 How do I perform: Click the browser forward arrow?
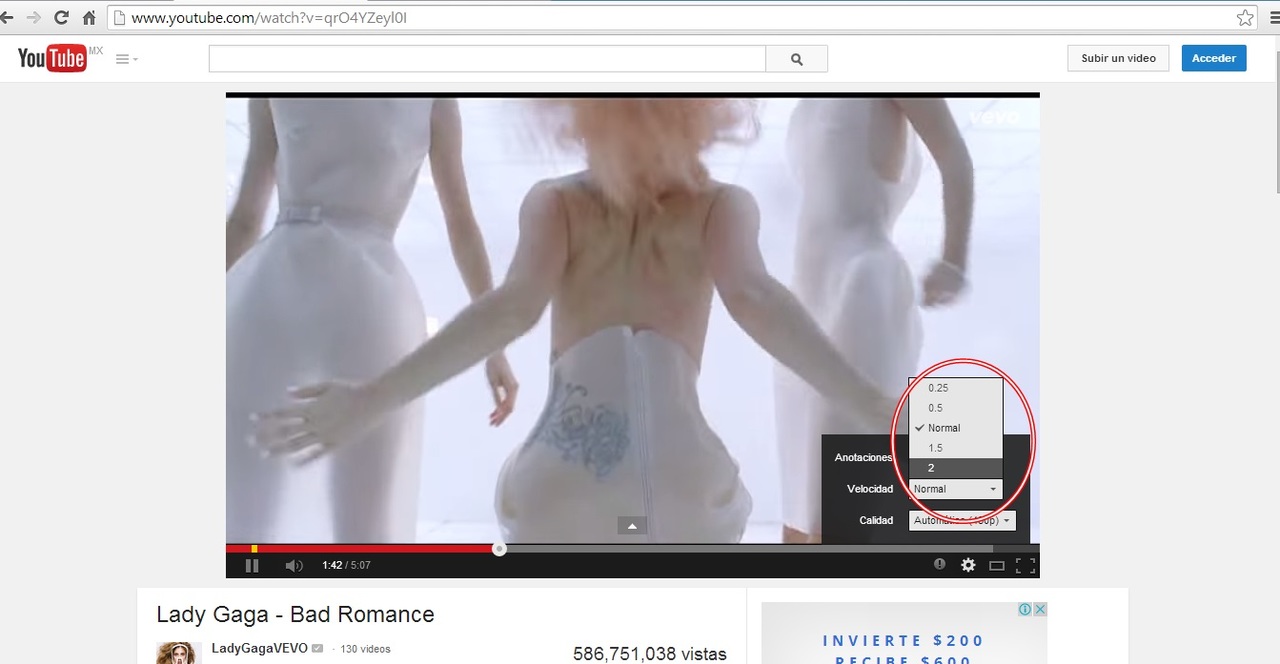[x=34, y=18]
